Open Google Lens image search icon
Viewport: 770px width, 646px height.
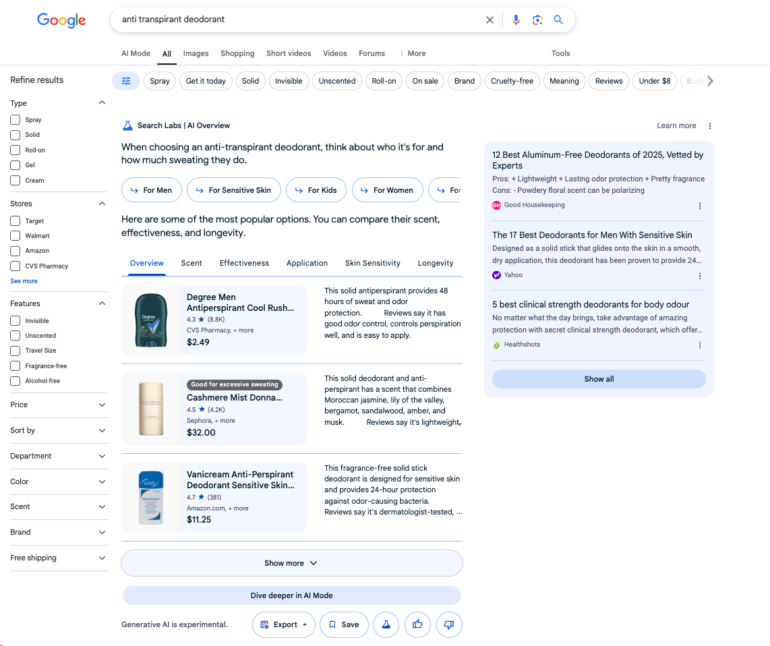[x=537, y=20]
